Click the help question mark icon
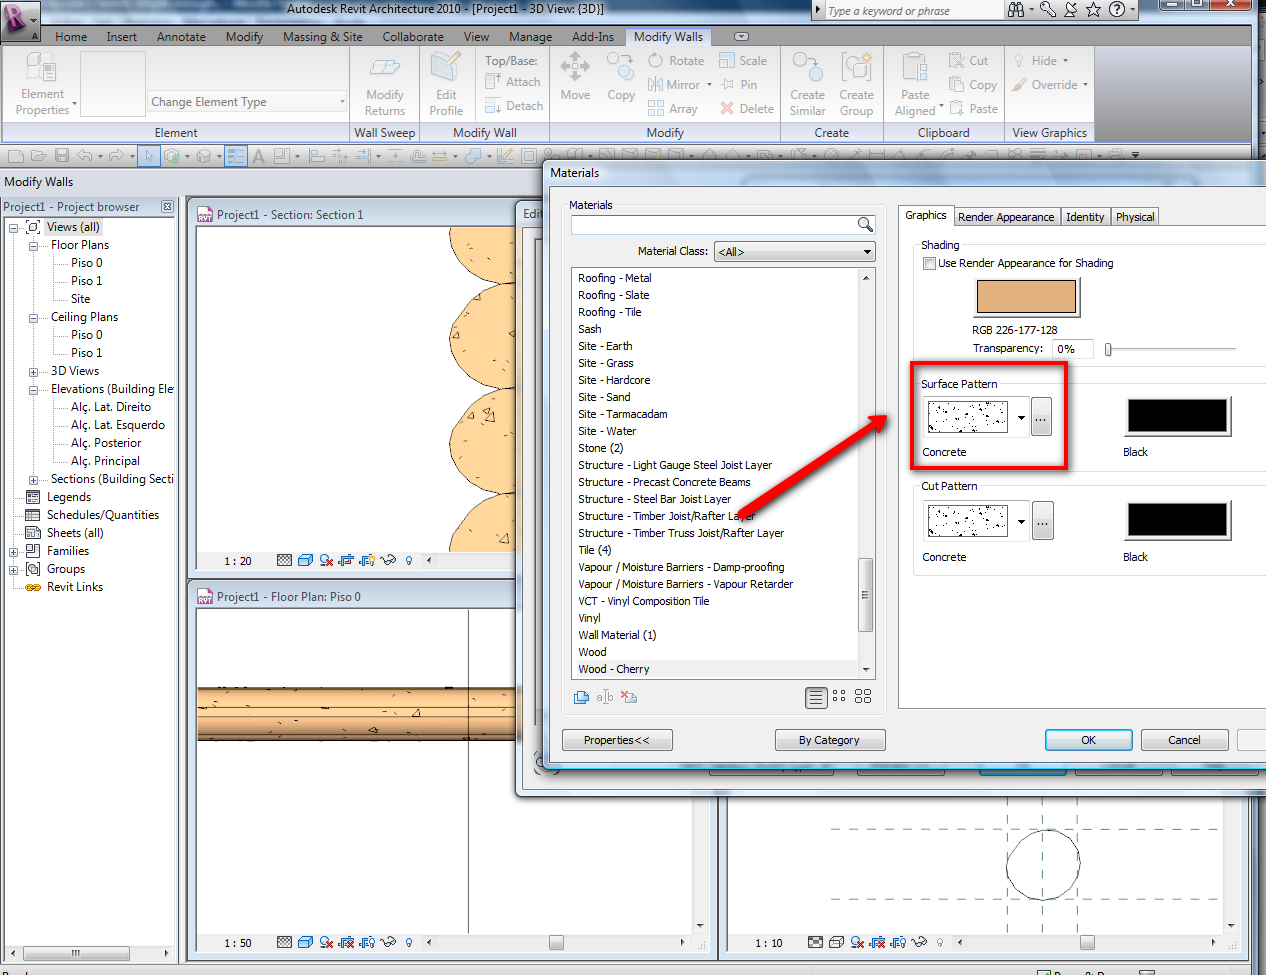The width and height of the screenshot is (1266, 975). 1117,9
